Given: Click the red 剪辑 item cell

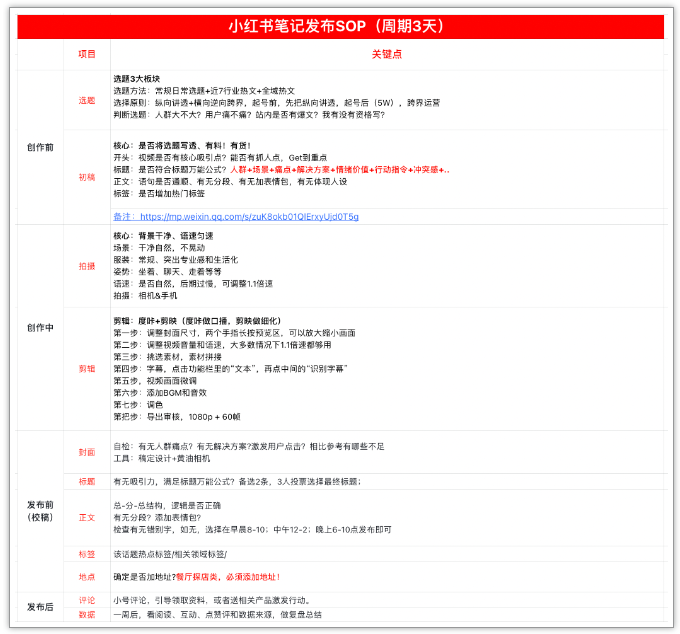Looking at the screenshot, I should tap(87, 369).
